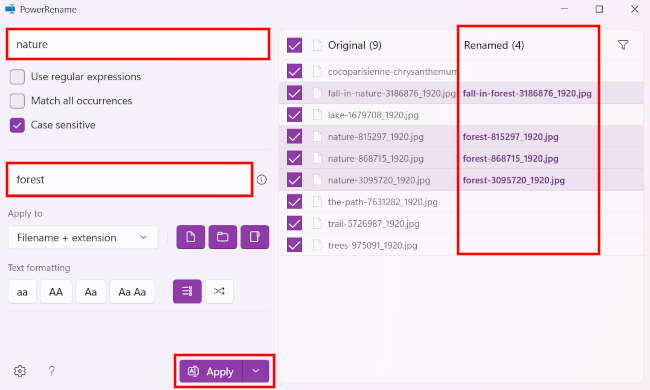The image size is (650, 390).
Task: Uncheck nature-3095720_1920.jpg checkbox
Action: click(294, 180)
